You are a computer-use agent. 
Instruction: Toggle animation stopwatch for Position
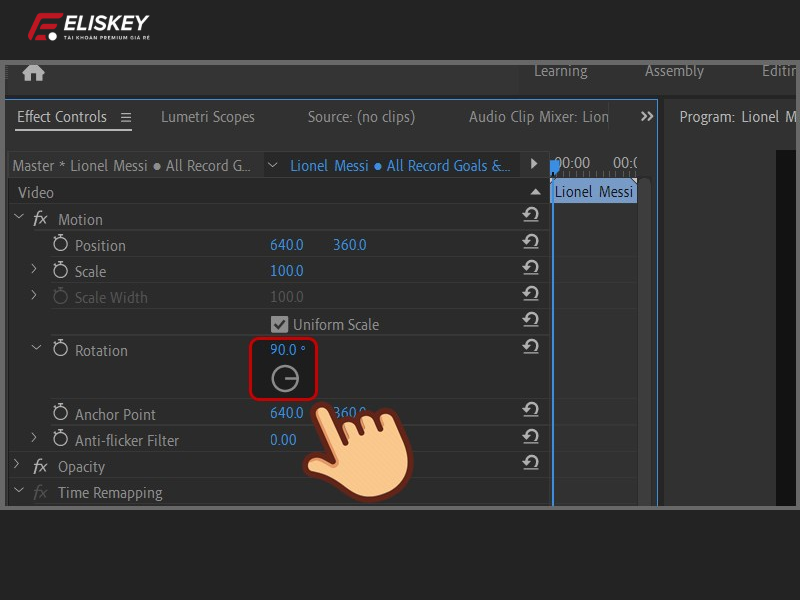click(61, 245)
